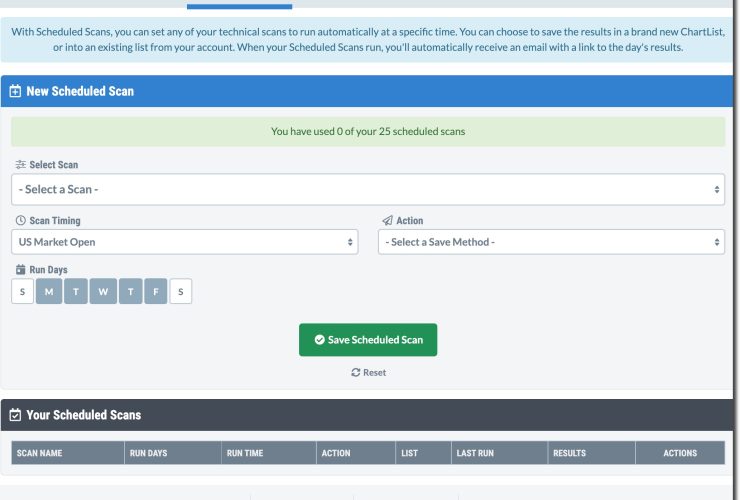Click the active blue tab underline at top
This screenshot has width=740, height=500.
click(x=239, y=6)
